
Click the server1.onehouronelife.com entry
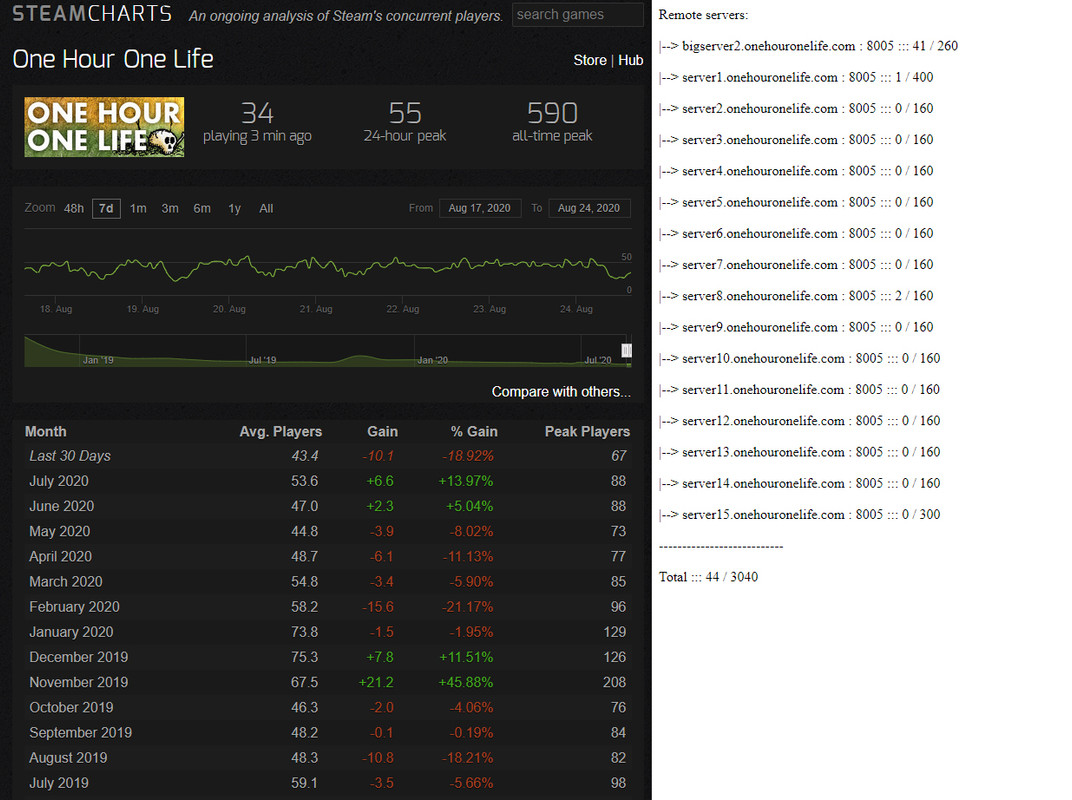coord(796,77)
